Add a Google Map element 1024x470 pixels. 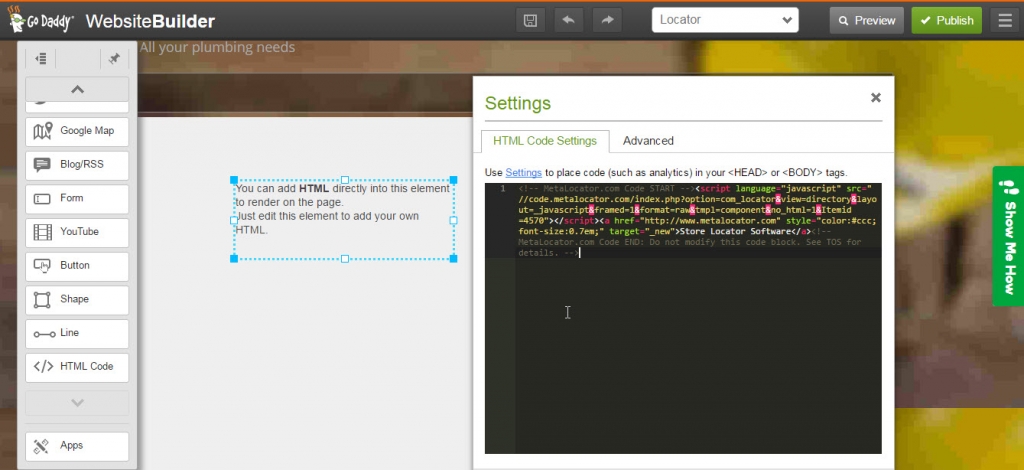pyautogui.click(x=77, y=131)
